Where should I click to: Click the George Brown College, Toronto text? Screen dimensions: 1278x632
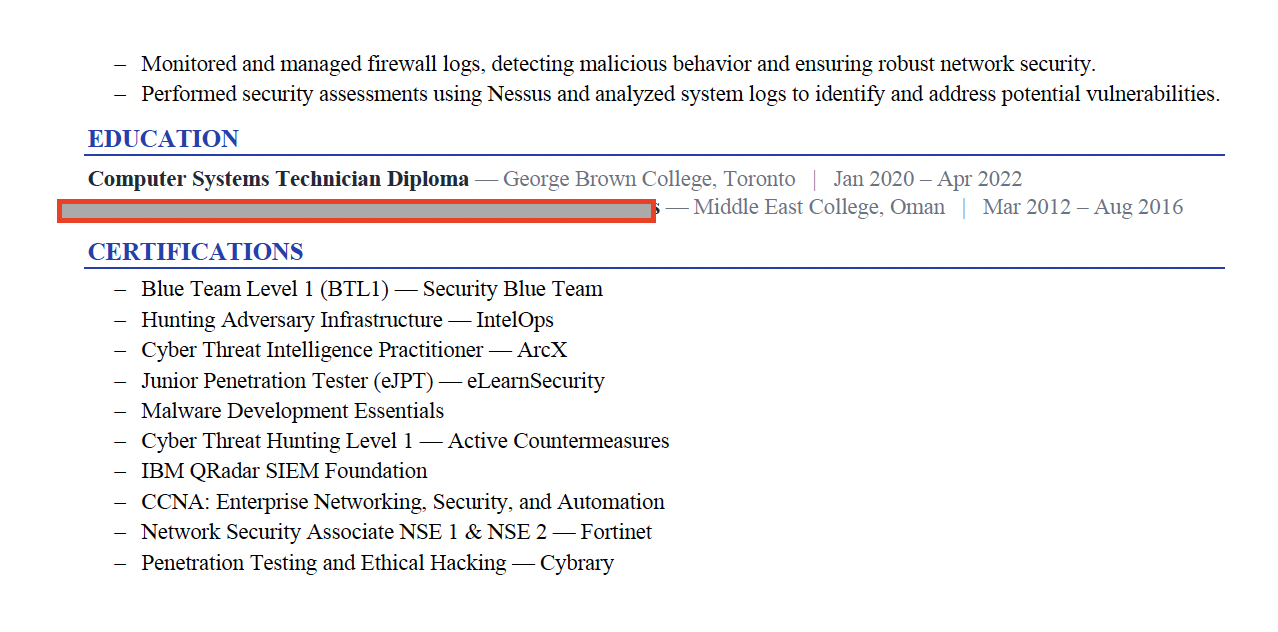coord(649,179)
